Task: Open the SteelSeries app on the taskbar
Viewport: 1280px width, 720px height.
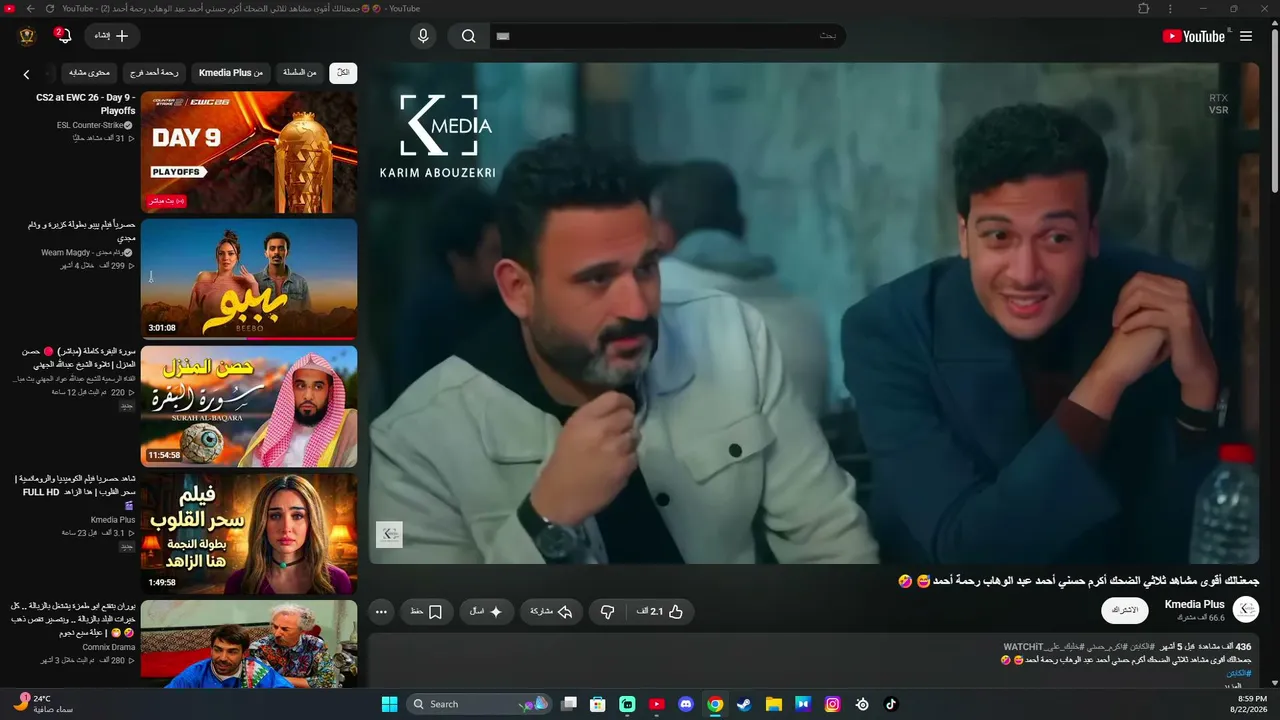Action: coord(861,704)
